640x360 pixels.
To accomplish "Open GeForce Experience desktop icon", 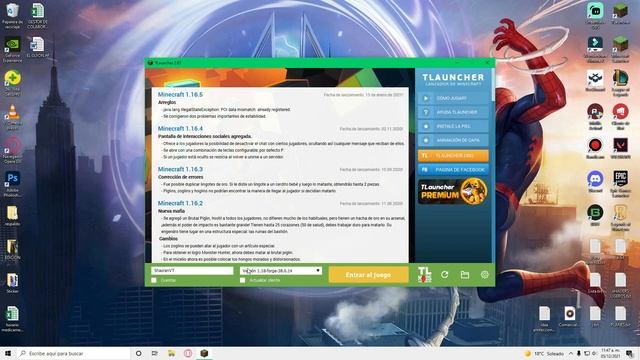I will [12, 50].
